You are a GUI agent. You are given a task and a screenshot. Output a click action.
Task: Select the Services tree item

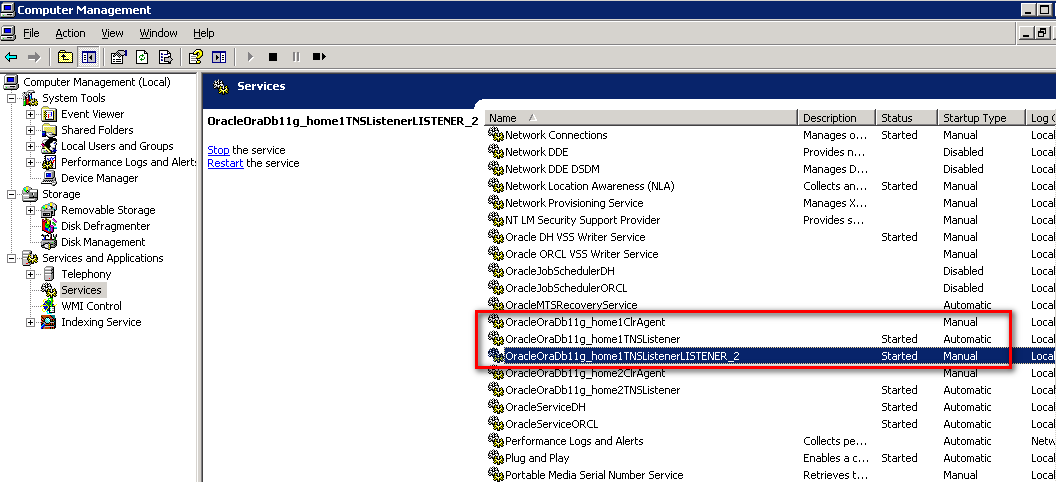pyautogui.click(x=81, y=290)
